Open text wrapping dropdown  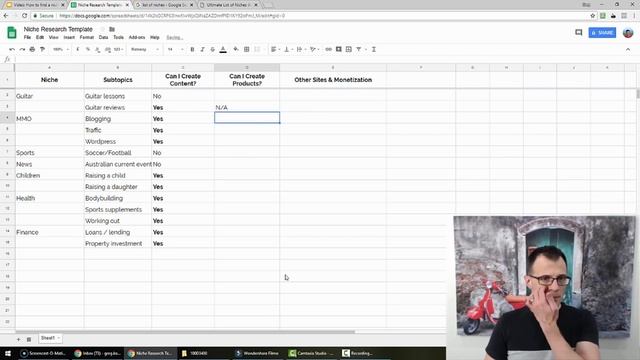[300, 49]
